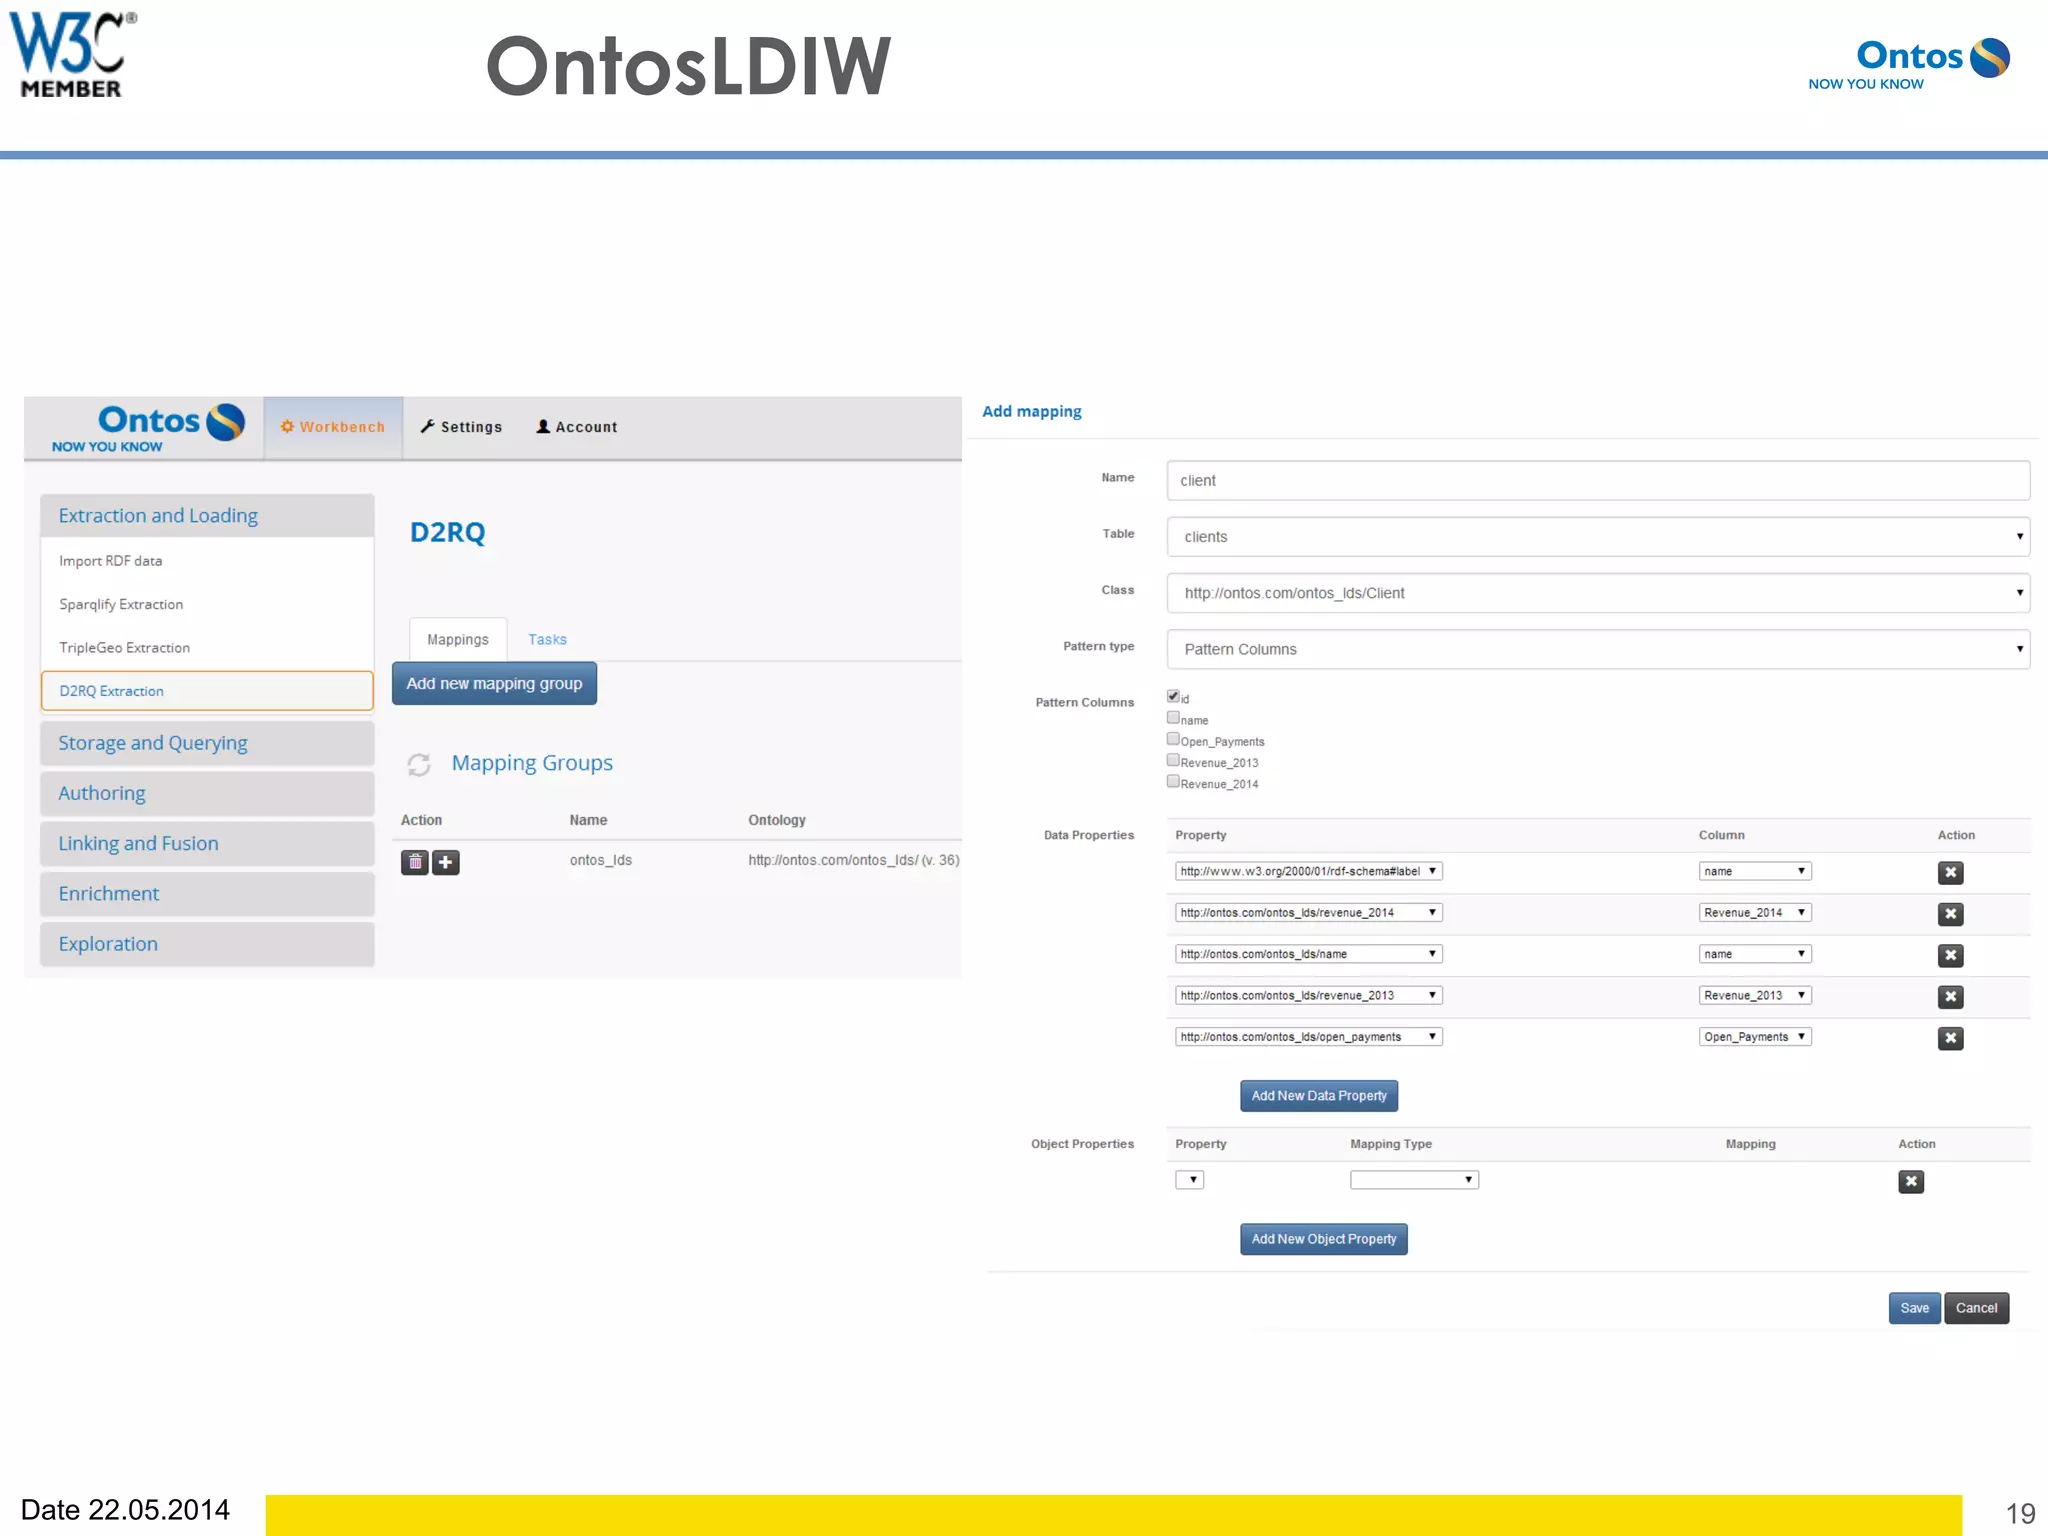Check the Revenue_2013 pattern column
2048x1536 pixels.
1173,760
